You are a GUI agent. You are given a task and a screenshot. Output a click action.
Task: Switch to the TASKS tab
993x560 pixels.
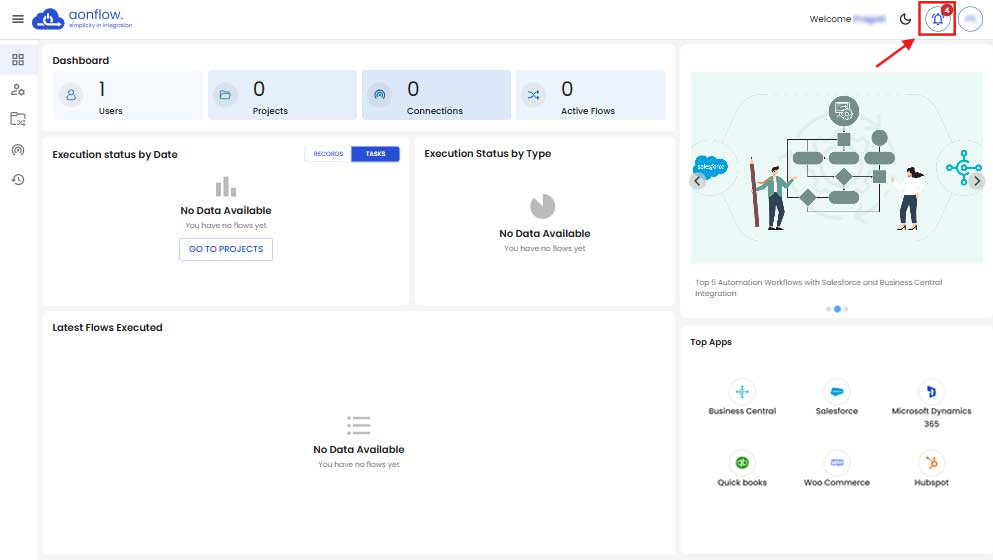click(375, 154)
